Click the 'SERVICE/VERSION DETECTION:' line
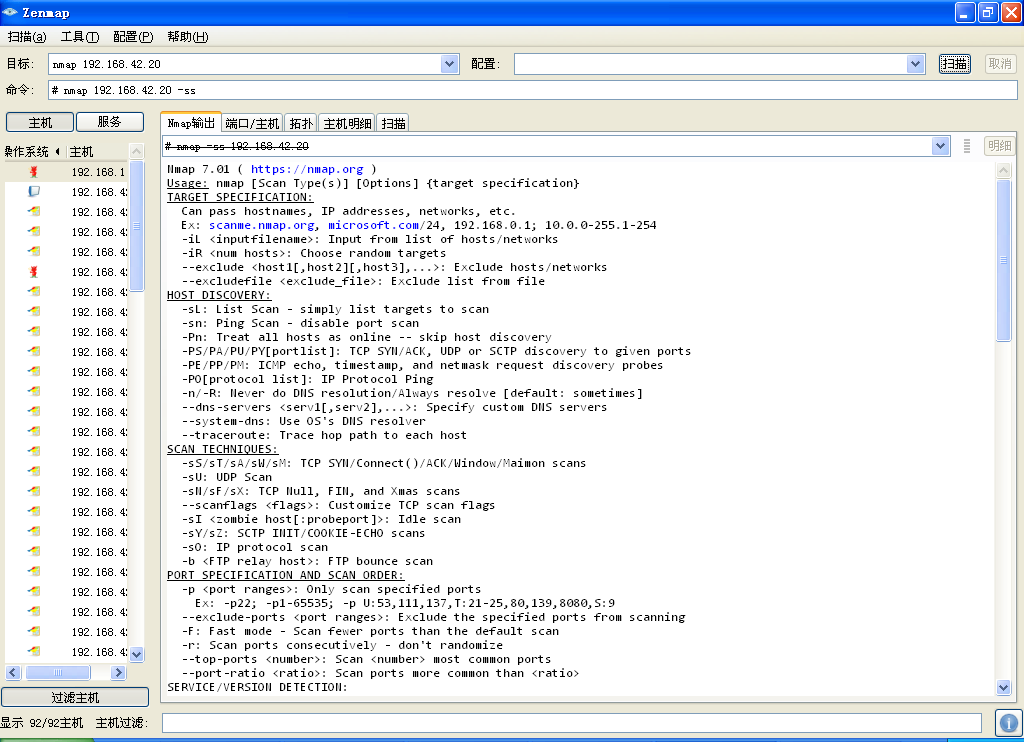 click(257, 687)
